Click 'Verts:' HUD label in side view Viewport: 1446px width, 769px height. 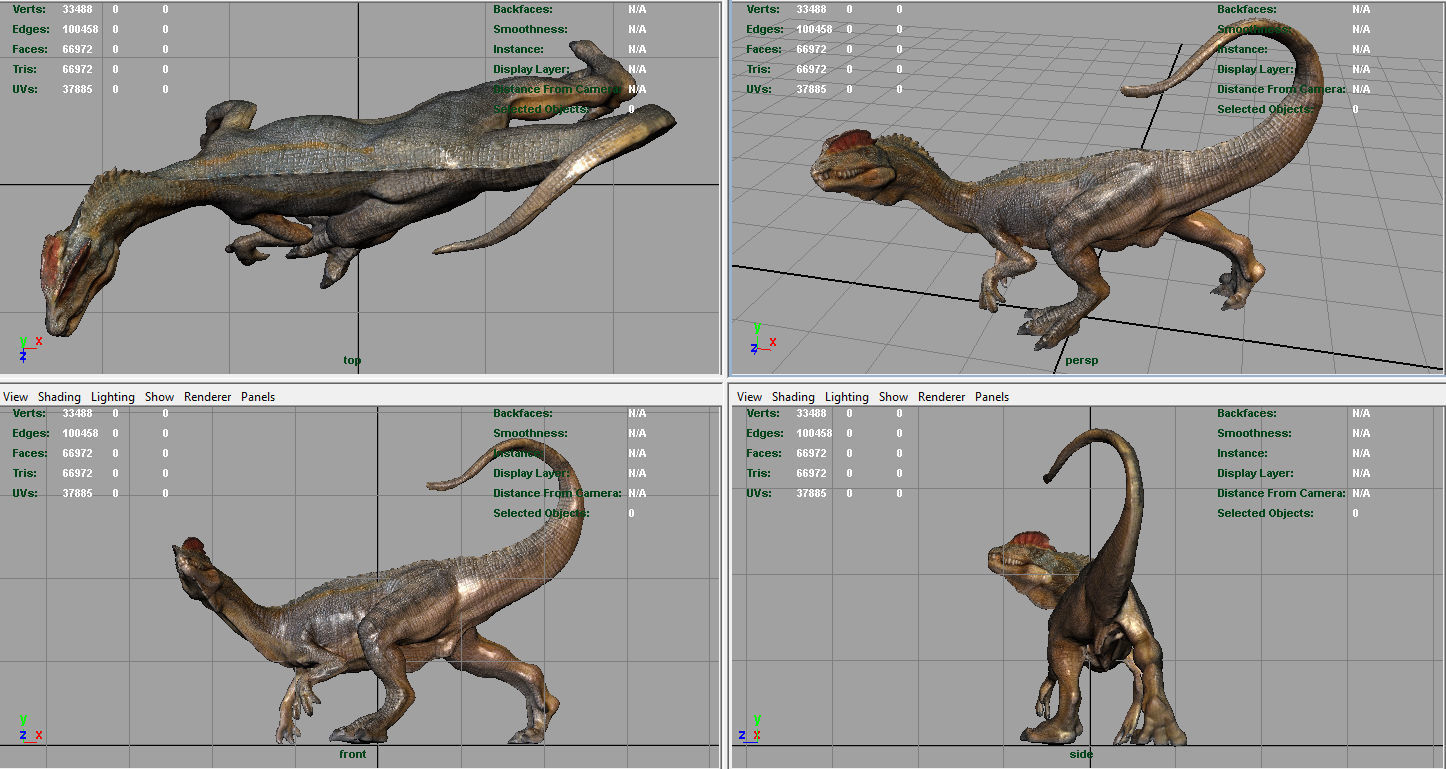(763, 413)
